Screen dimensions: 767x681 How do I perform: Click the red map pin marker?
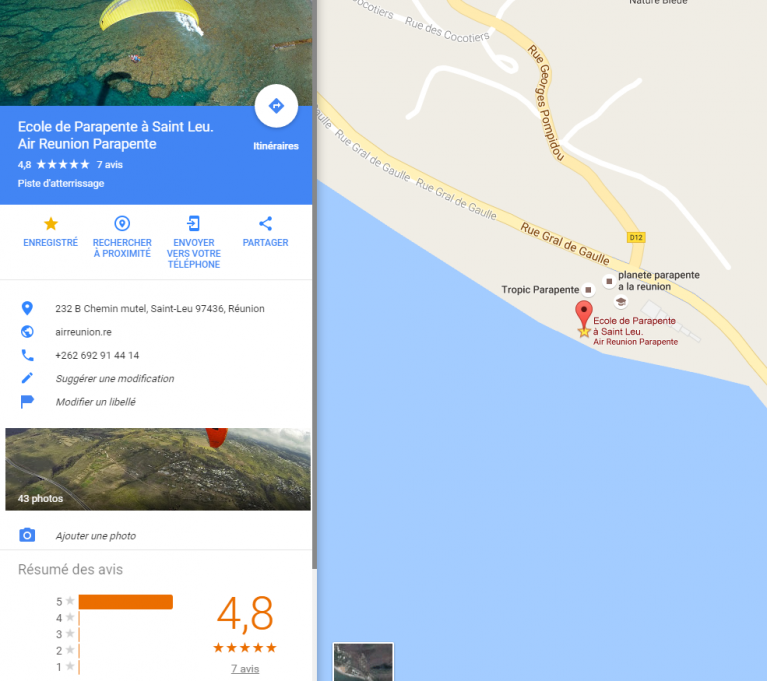[584, 314]
